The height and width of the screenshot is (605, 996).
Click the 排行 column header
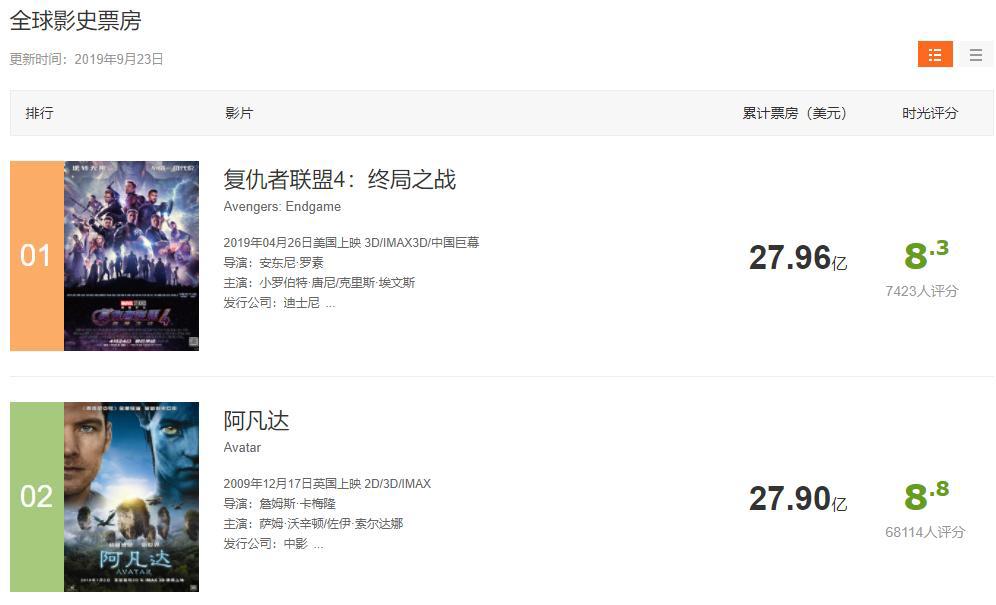[x=40, y=113]
